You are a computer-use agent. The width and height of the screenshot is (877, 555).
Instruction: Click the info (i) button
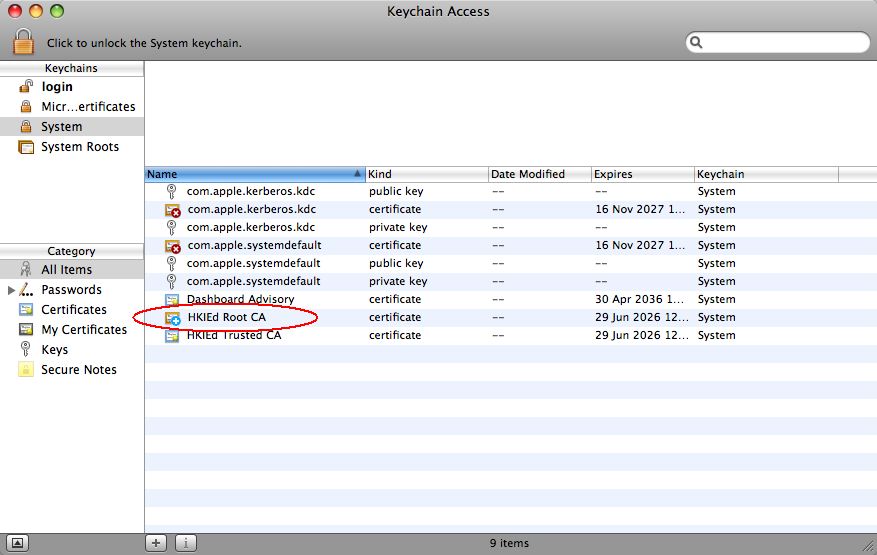click(186, 543)
